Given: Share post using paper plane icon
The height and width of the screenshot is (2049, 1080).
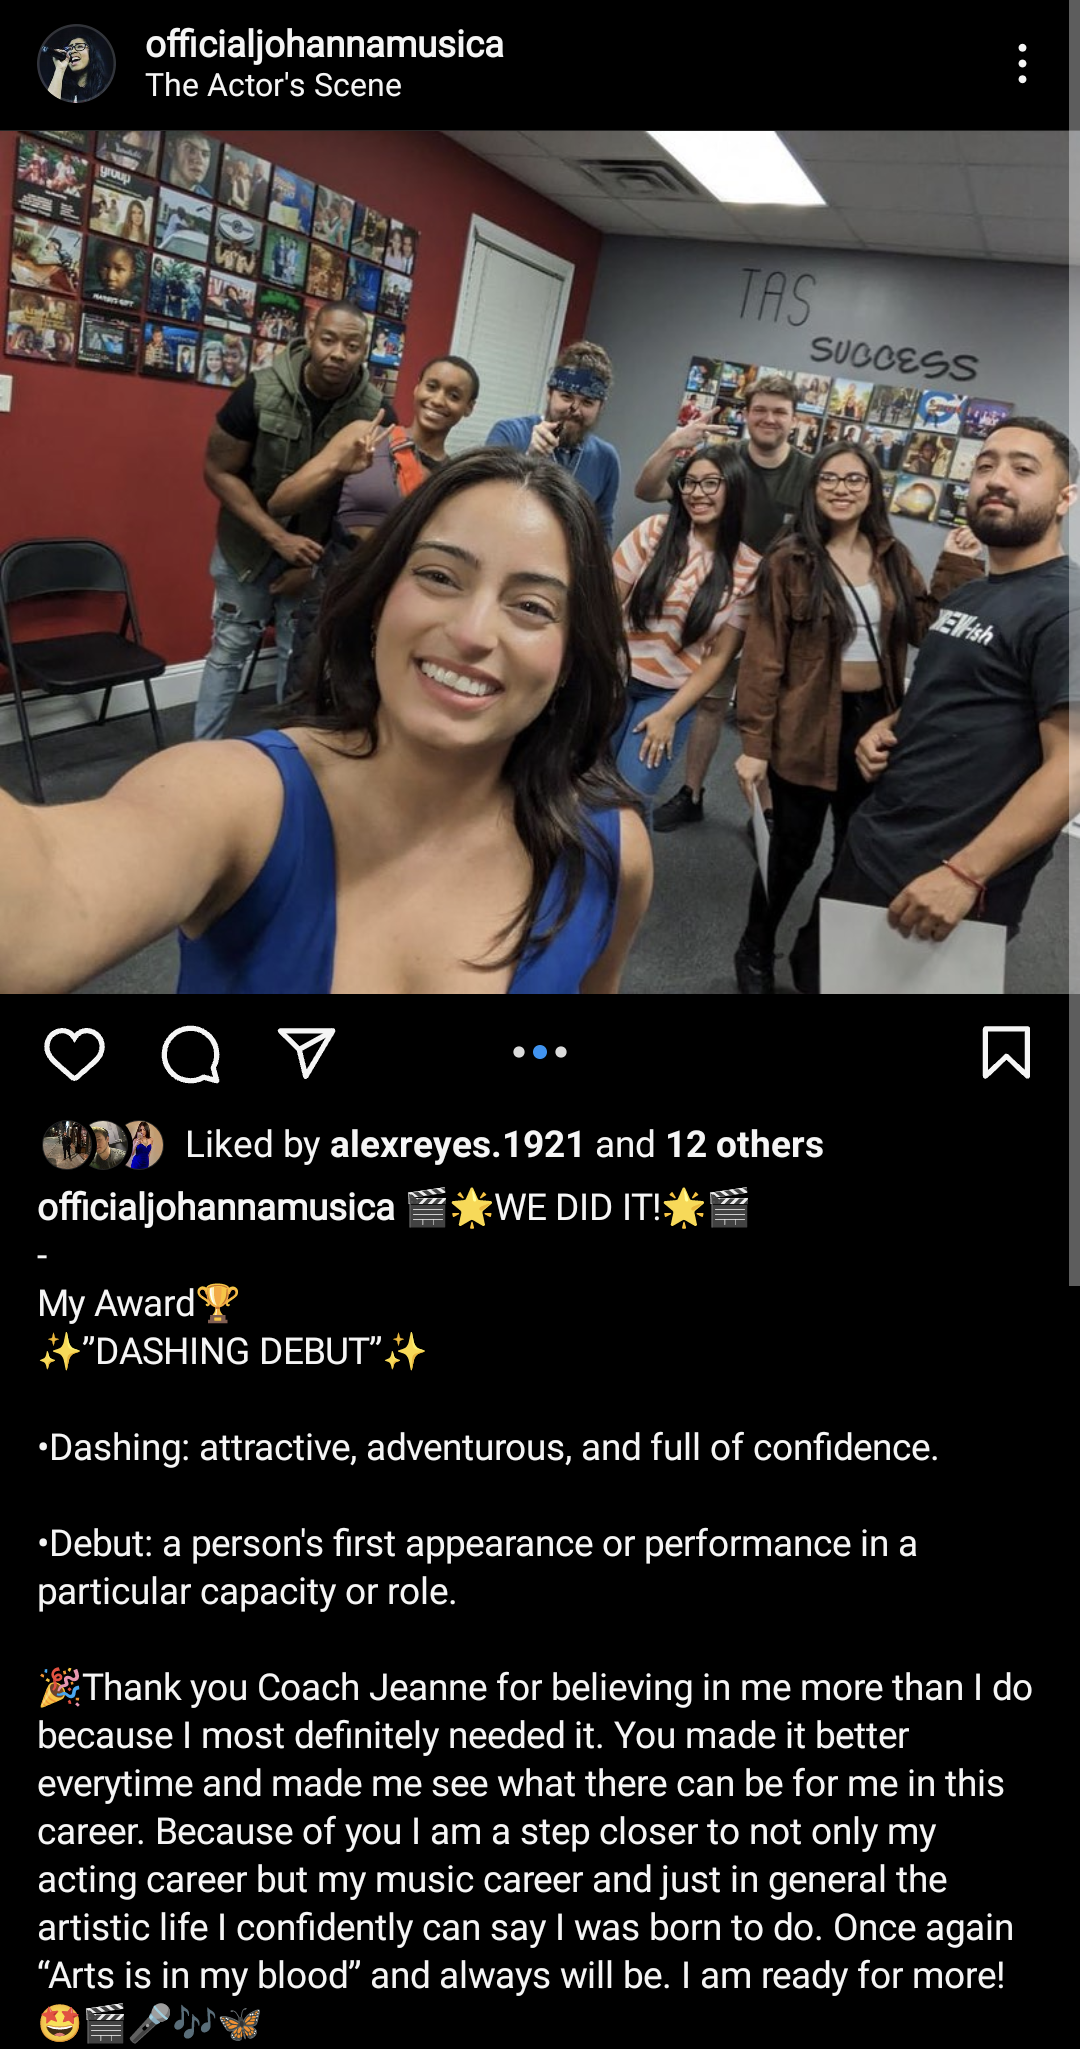Looking at the screenshot, I should (306, 1052).
